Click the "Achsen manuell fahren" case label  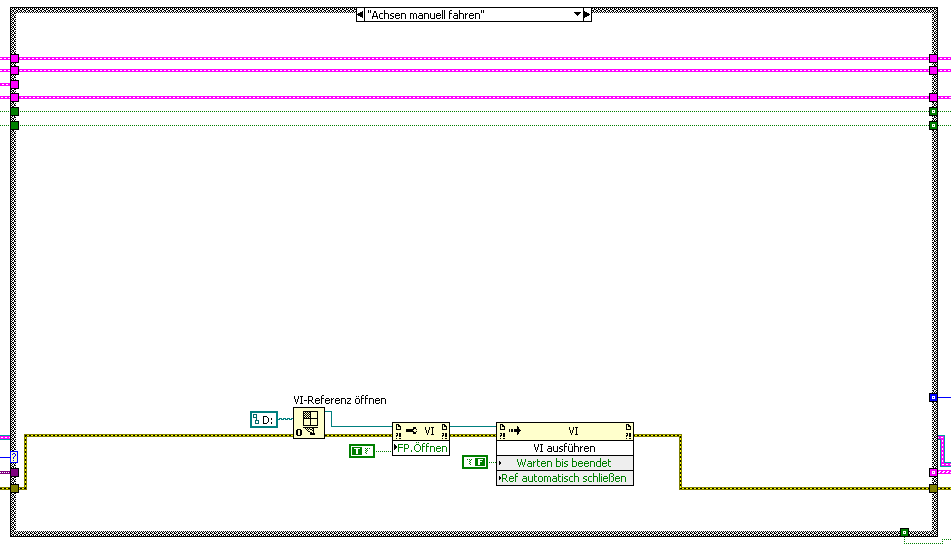tap(426, 15)
